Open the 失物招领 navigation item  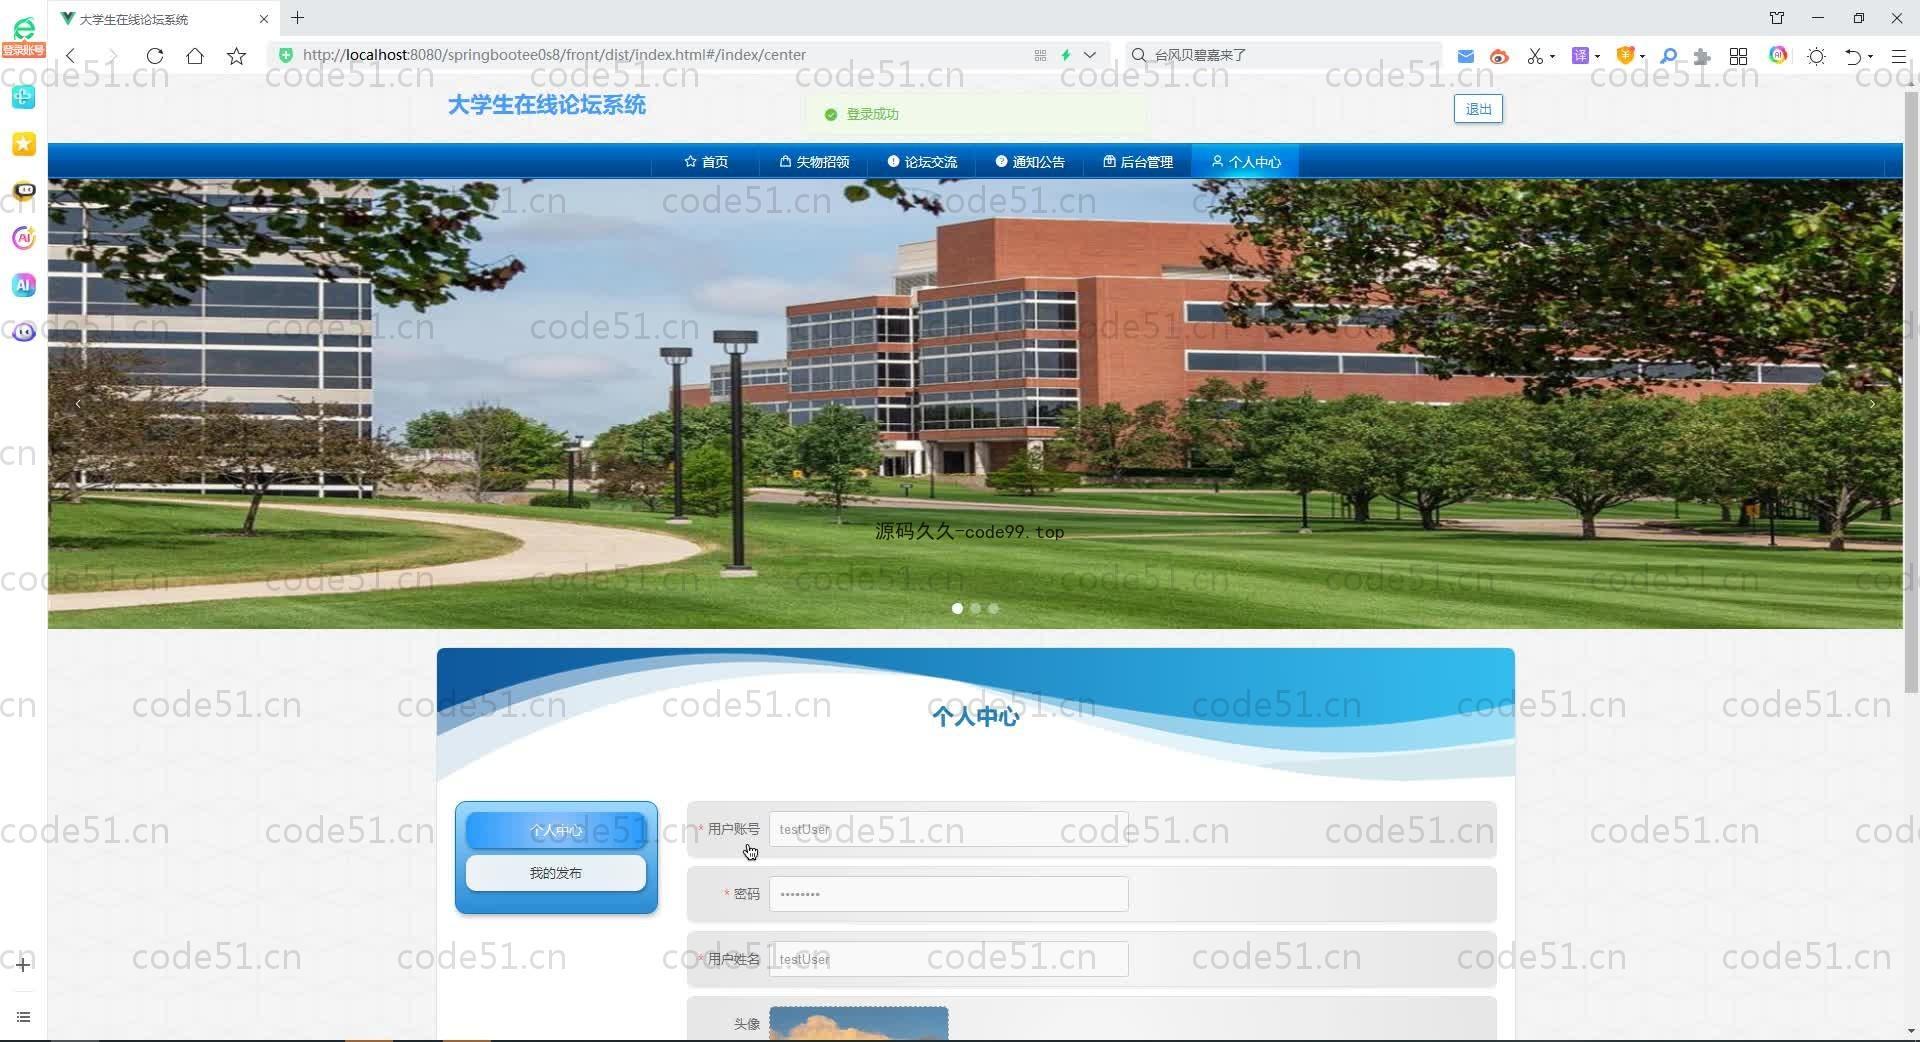pos(814,162)
